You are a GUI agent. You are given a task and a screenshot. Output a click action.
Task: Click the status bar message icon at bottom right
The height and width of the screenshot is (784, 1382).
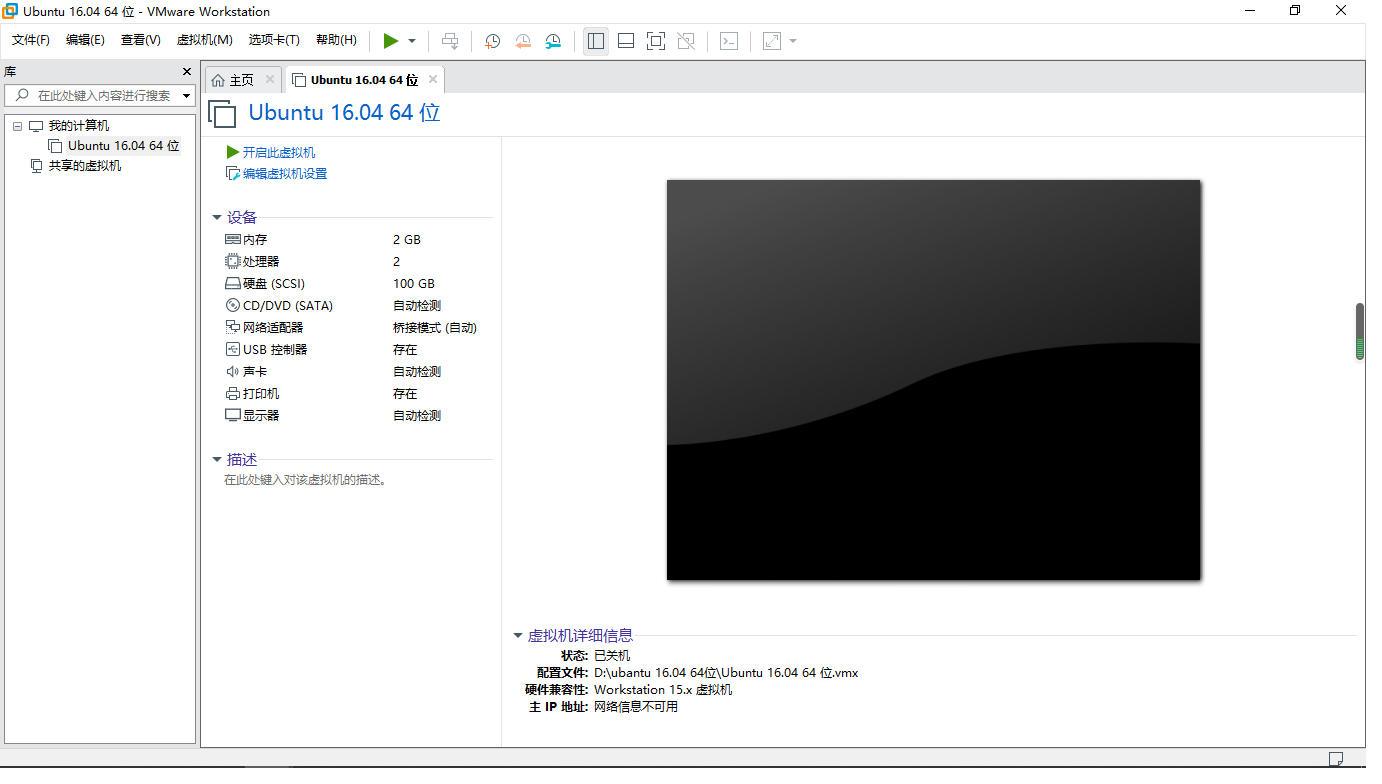tap(1336, 759)
